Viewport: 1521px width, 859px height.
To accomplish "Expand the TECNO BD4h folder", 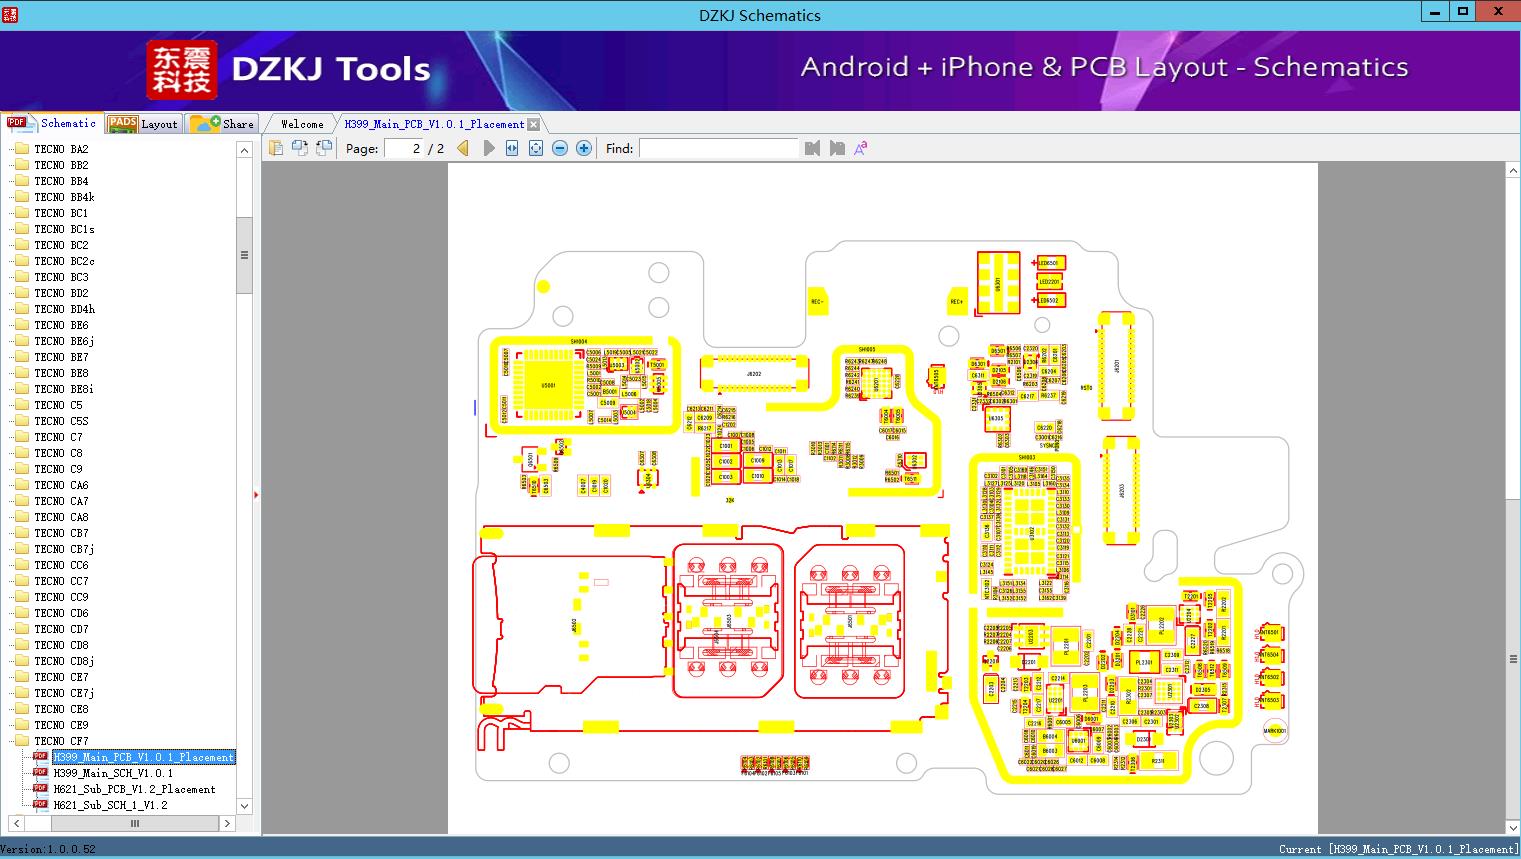I will (64, 309).
